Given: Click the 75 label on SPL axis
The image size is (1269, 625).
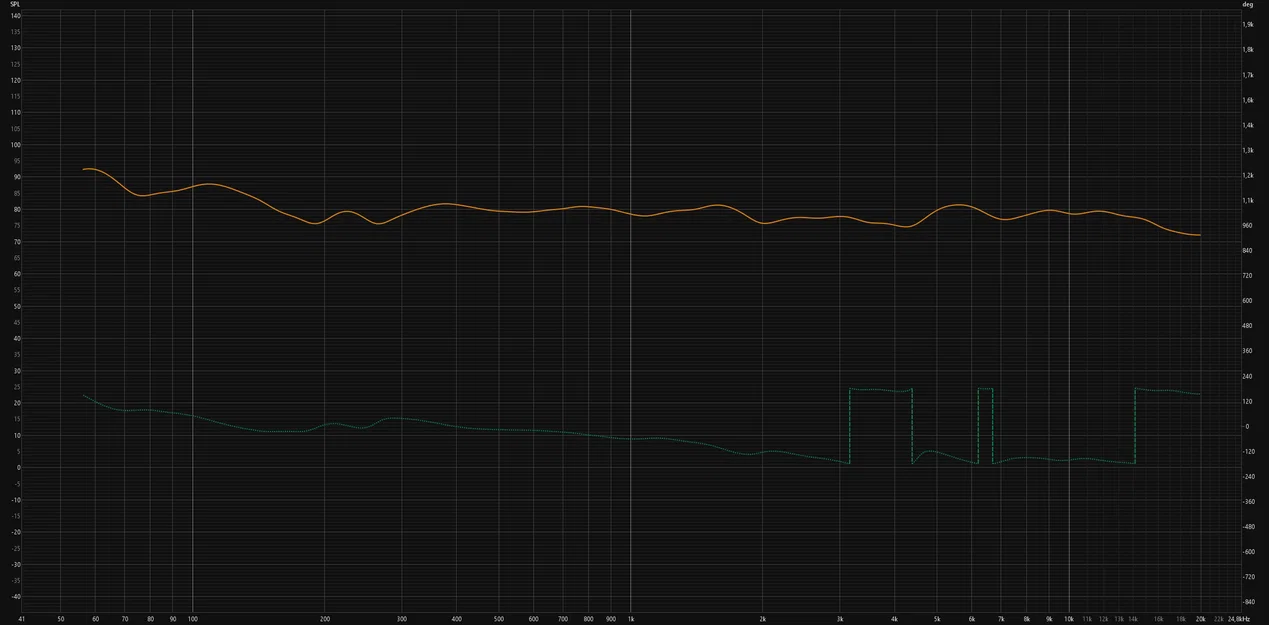Looking at the screenshot, I should click(16, 225).
